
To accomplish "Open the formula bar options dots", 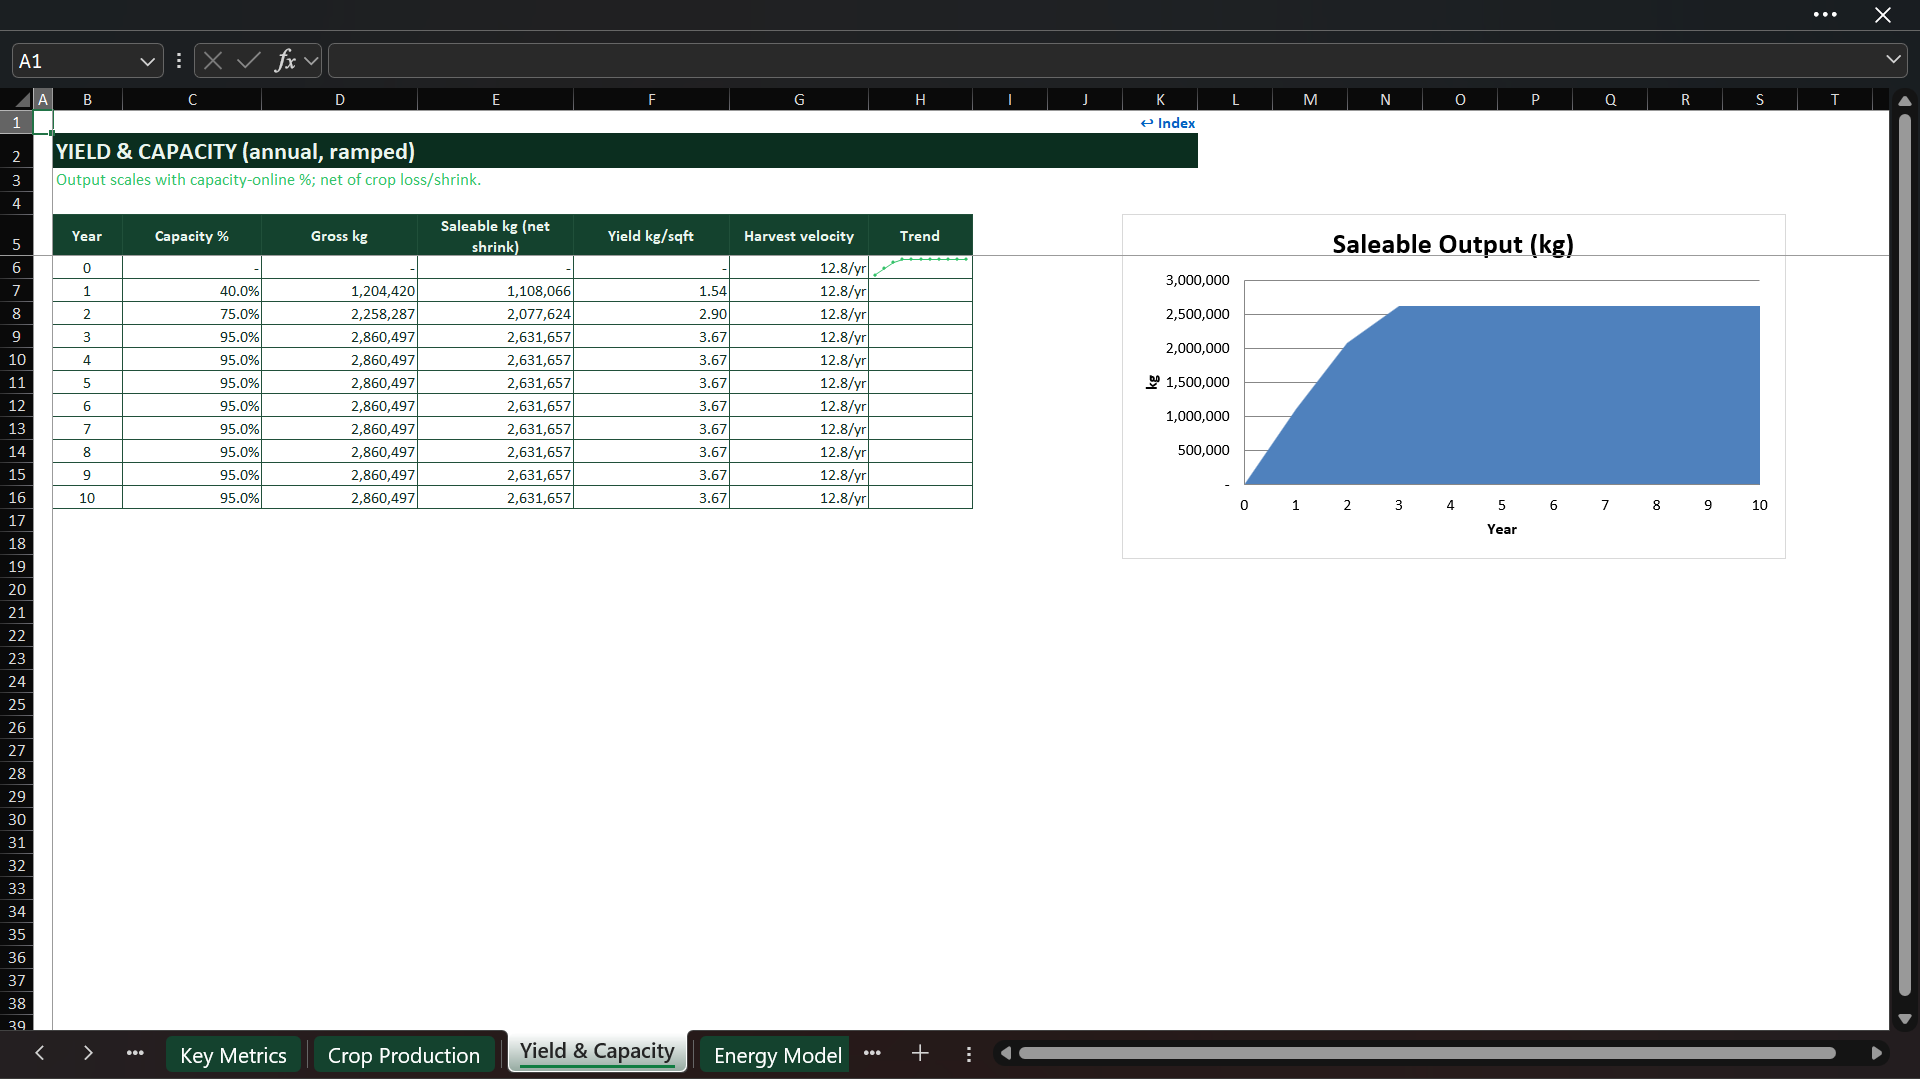I will 179,61.
